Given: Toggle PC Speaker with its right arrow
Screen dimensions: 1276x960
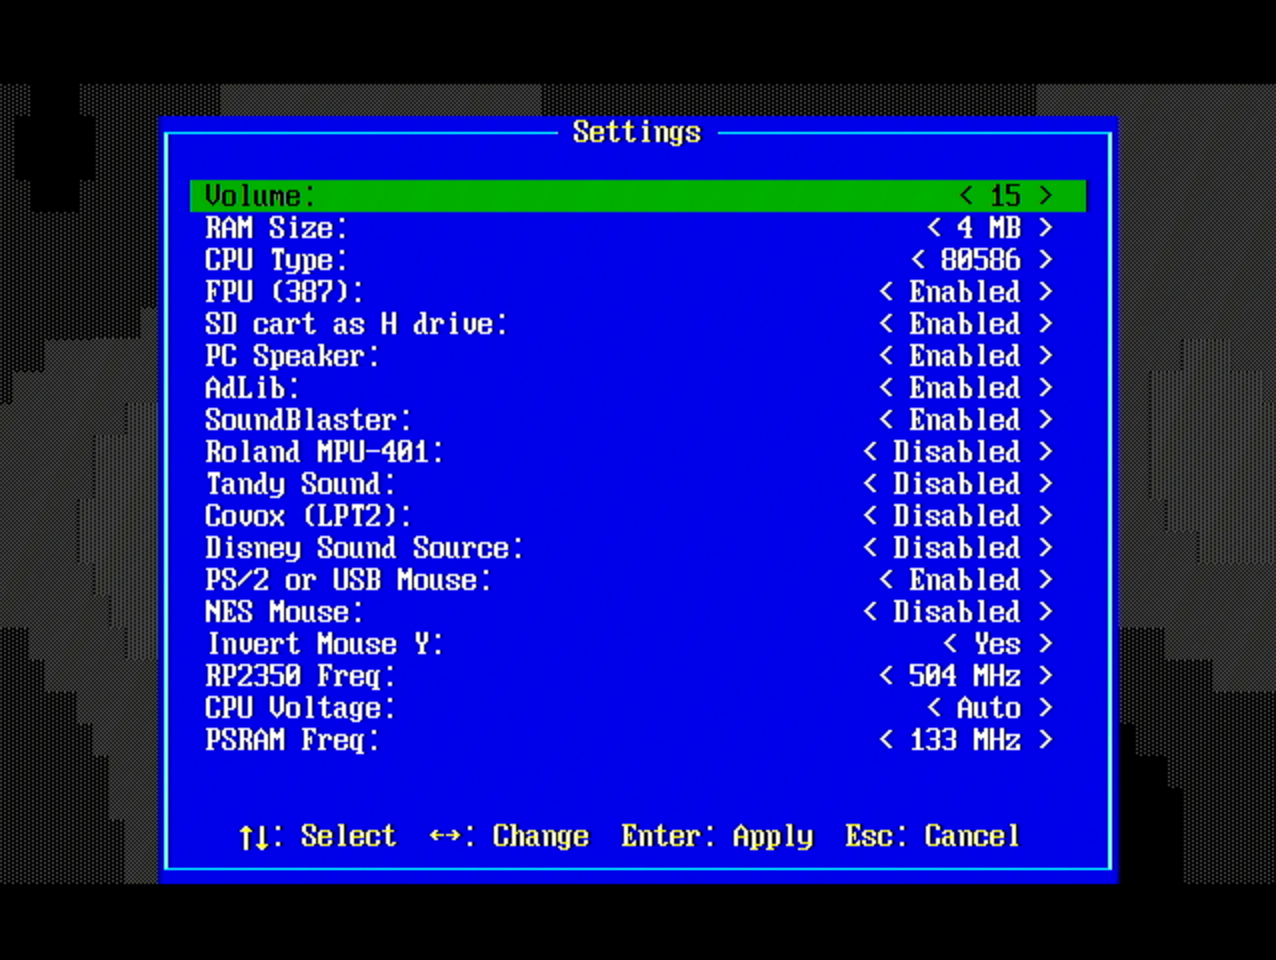Looking at the screenshot, I should pos(1045,356).
